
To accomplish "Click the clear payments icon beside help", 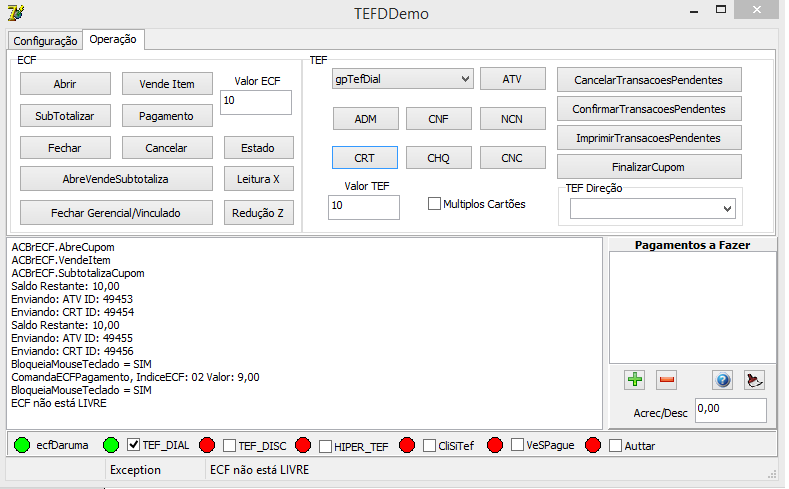I will tap(754, 380).
